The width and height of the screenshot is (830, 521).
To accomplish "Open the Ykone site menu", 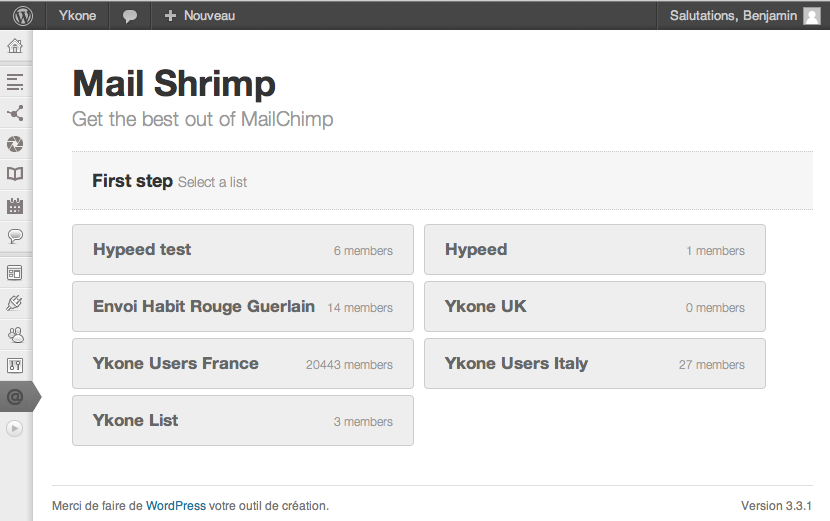I will pos(77,15).
